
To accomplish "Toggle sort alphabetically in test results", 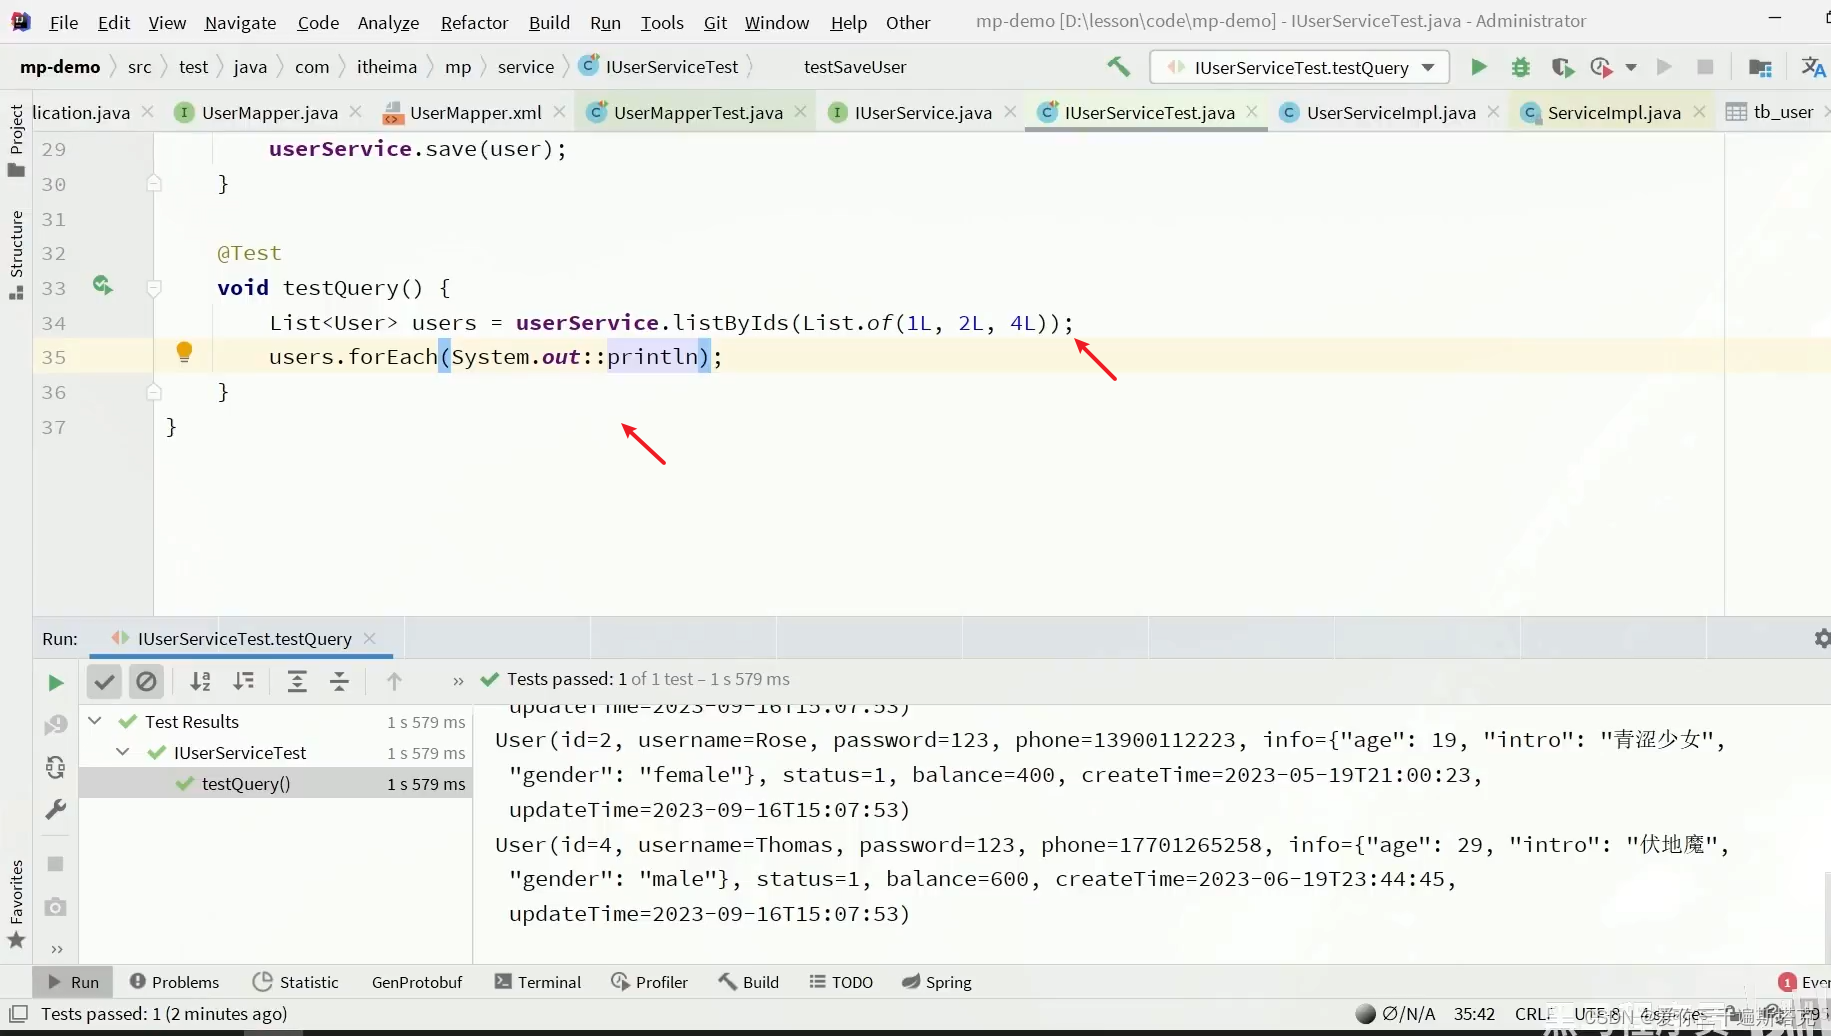I will 200,682.
